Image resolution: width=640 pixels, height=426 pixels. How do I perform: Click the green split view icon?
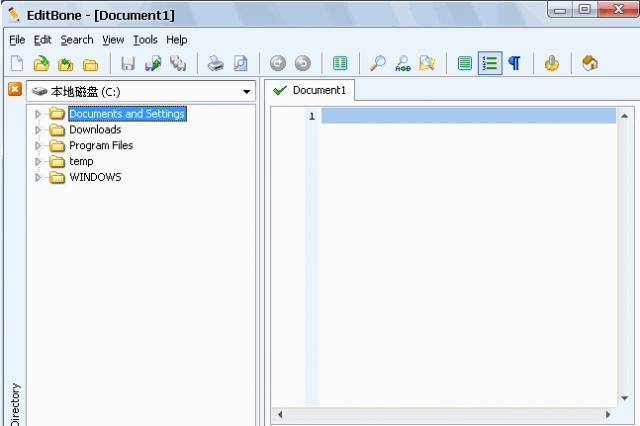click(340, 64)
